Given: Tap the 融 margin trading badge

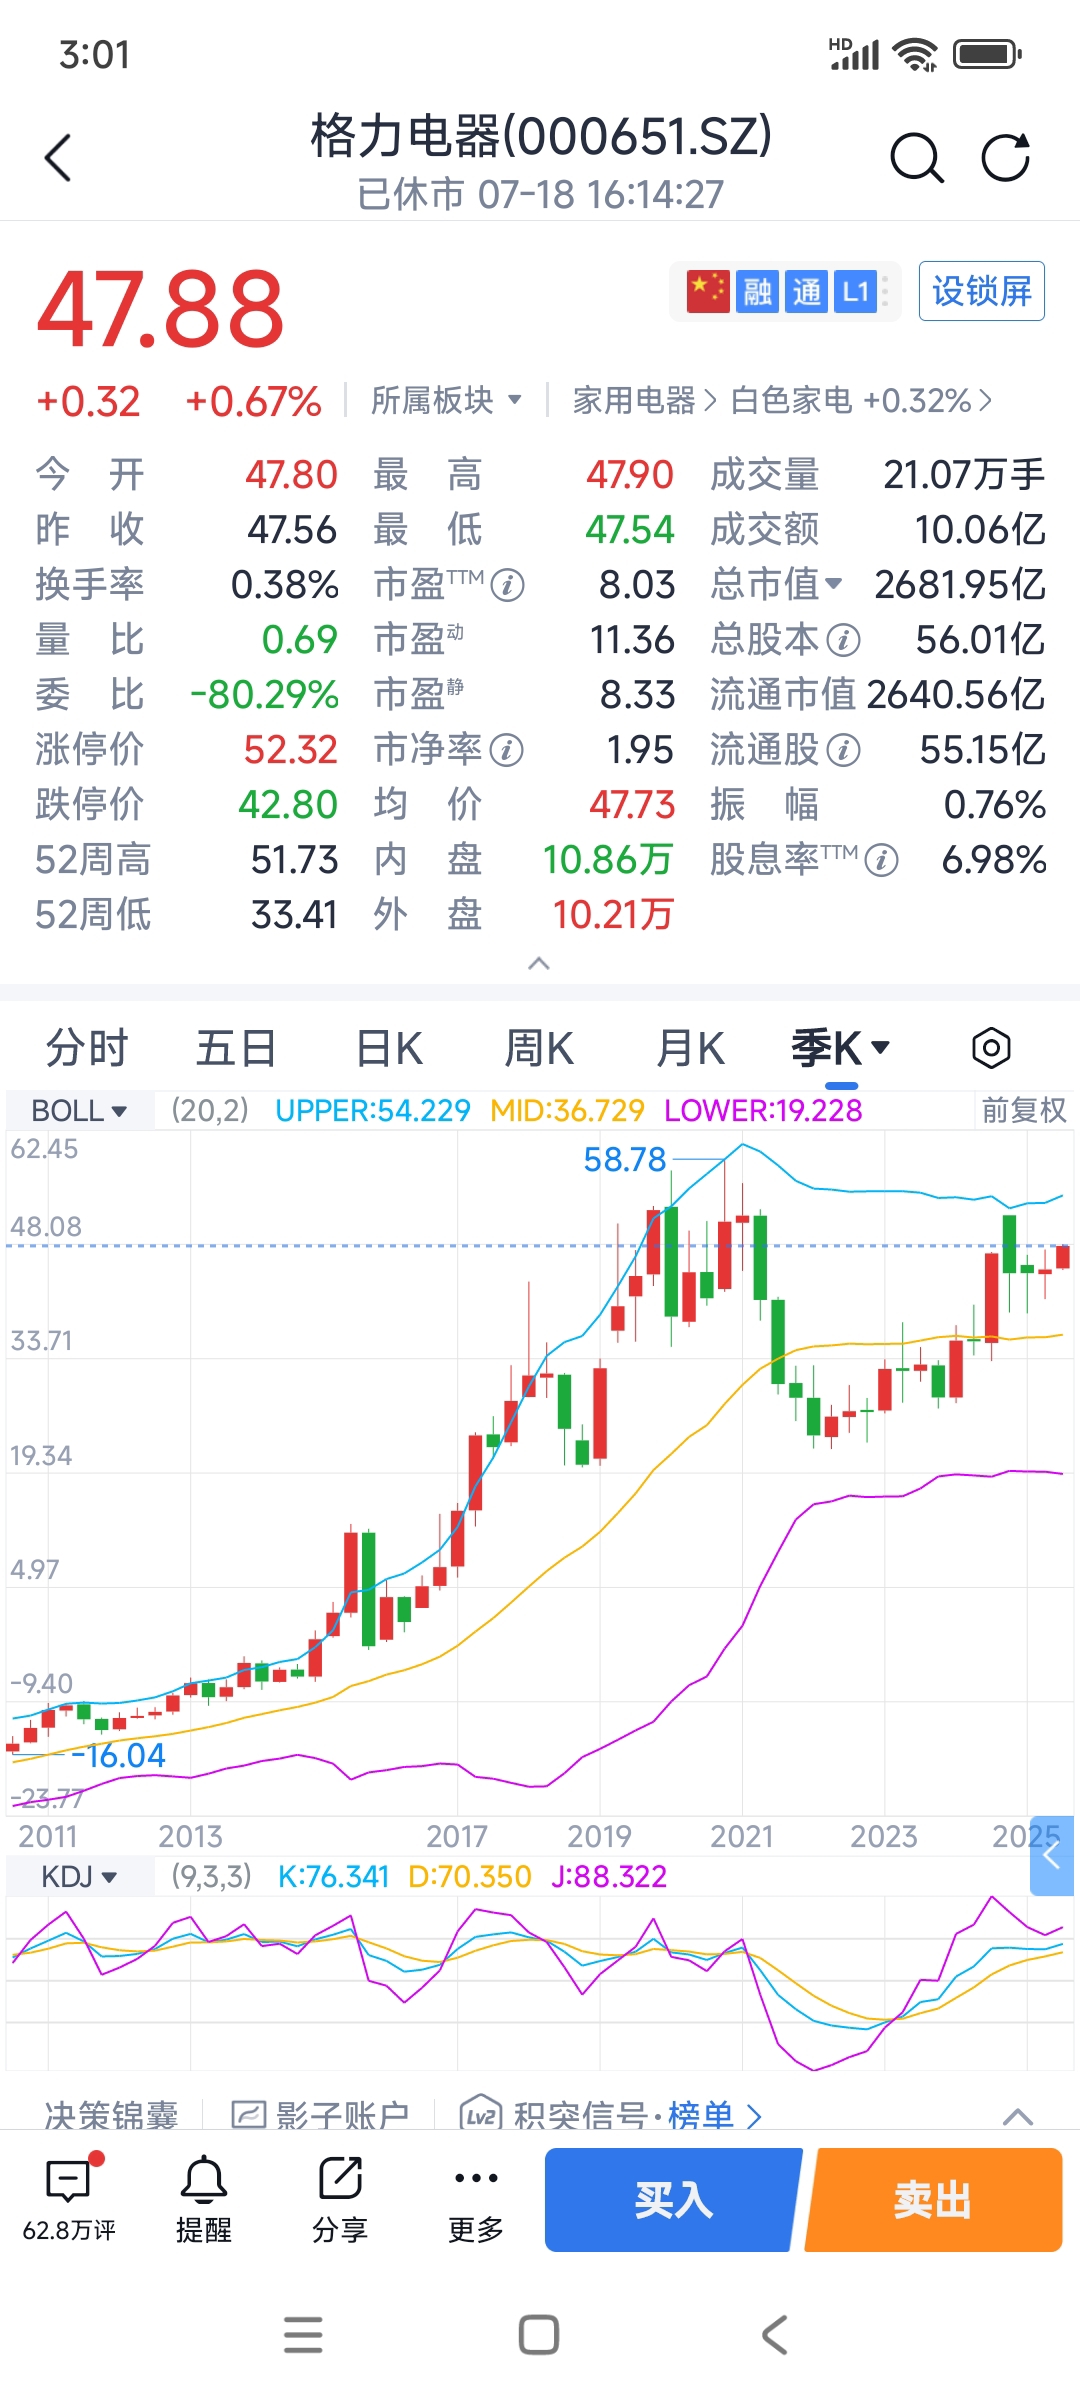Looking at the screenshot, I should click(x=757, y=291).
